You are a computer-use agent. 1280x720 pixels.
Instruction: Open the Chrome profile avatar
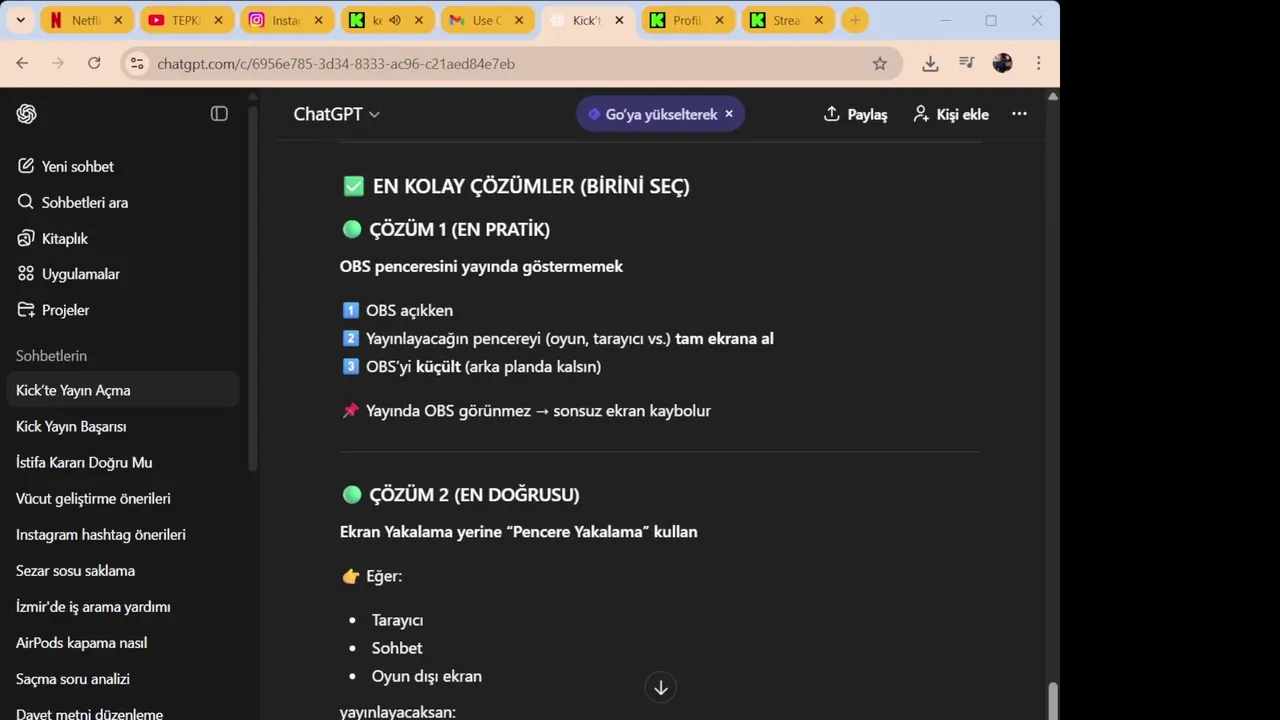[1003, 63]
